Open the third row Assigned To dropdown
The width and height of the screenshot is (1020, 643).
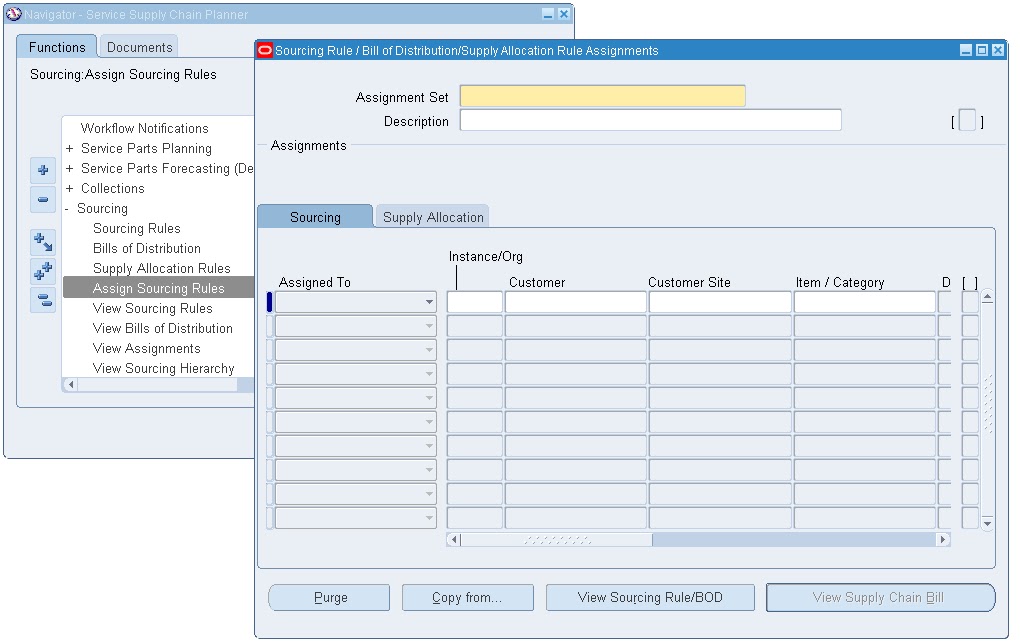pos(429,350)
